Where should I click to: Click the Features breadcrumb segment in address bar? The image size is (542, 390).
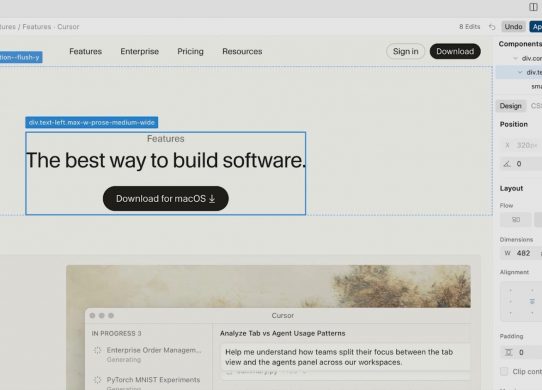pos(37,27)
